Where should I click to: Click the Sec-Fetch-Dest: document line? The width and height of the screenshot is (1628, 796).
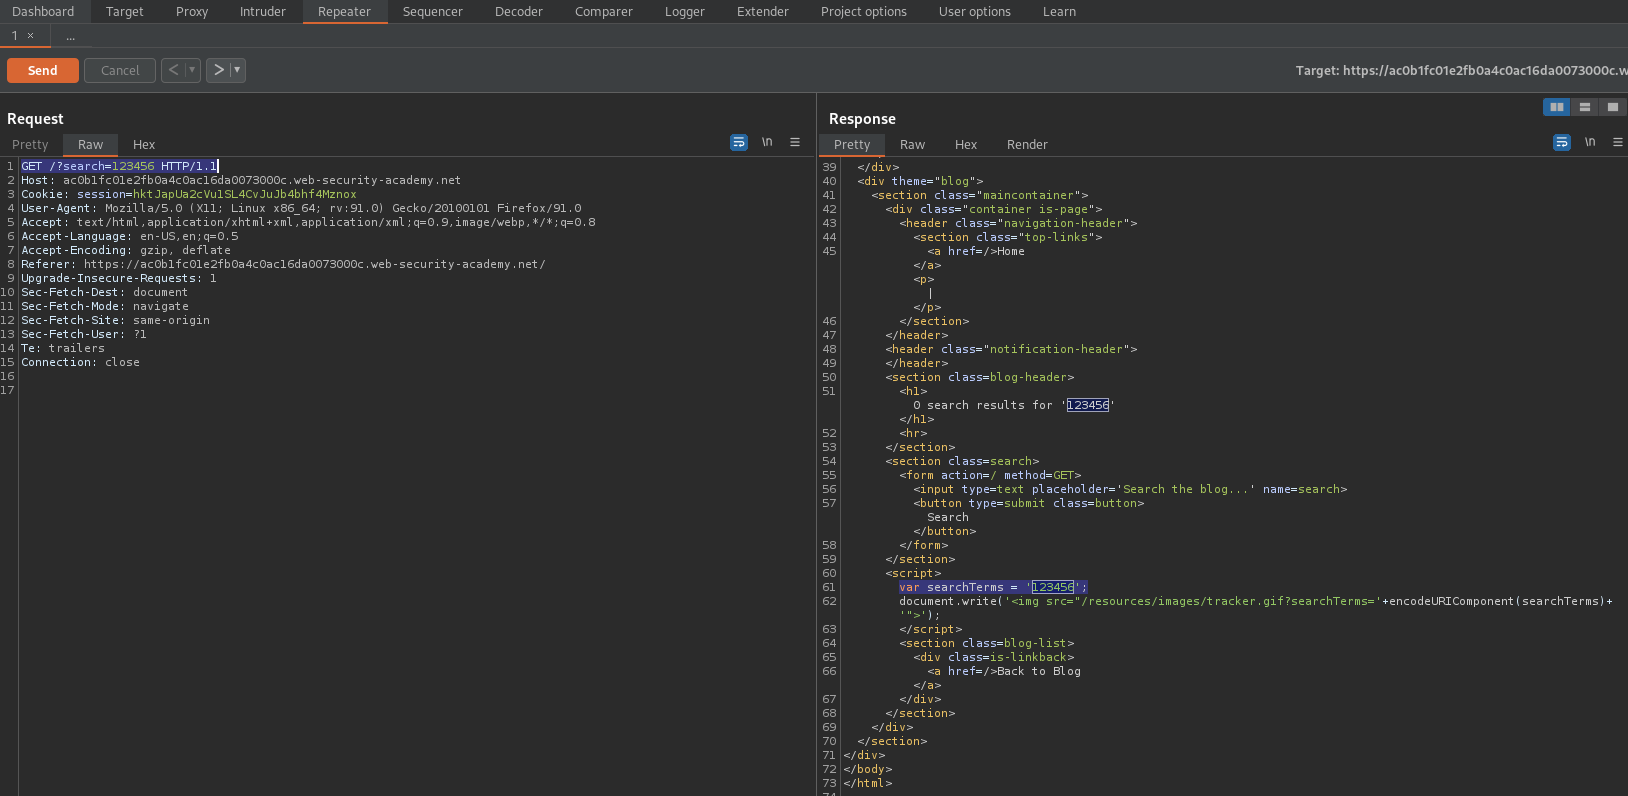(x=105, y=292)
